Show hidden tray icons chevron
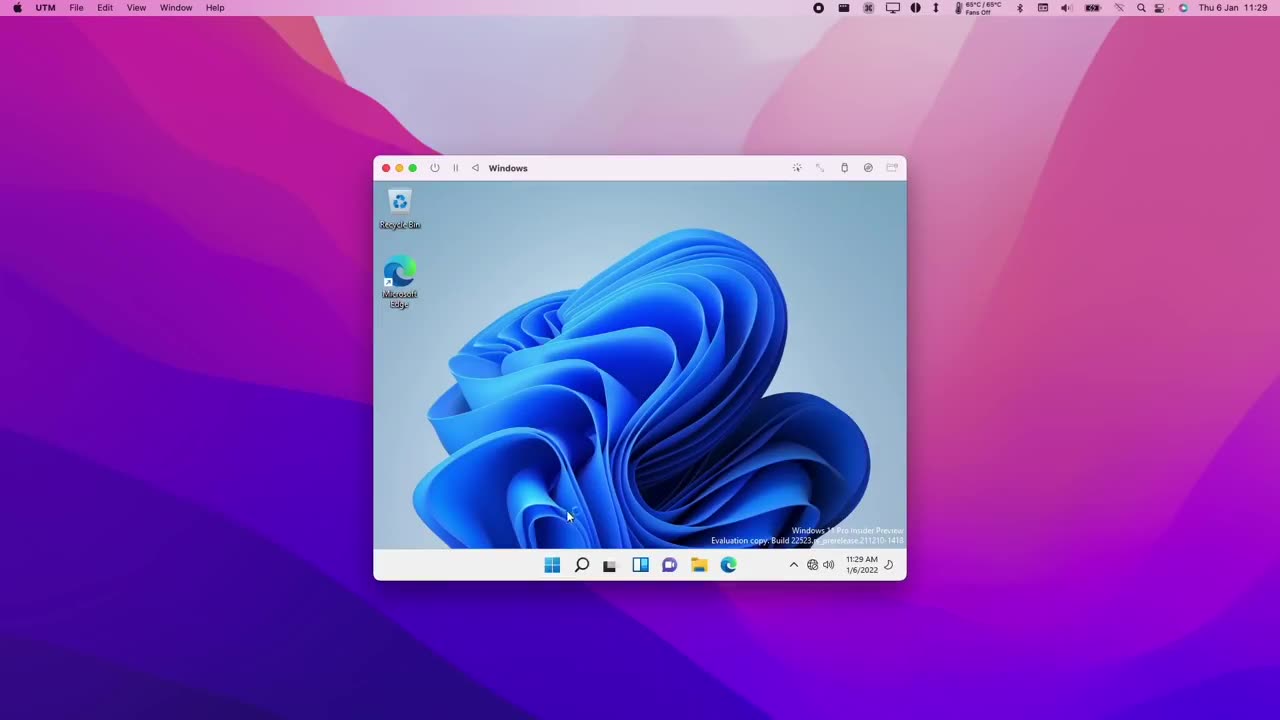The image size is (1280, 720). [x=794, y=565]
